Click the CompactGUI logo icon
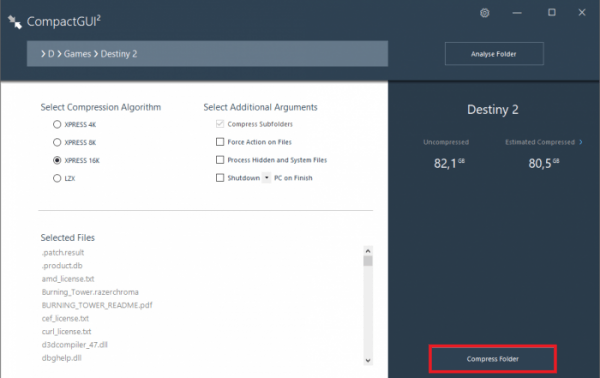 (15, 22)
